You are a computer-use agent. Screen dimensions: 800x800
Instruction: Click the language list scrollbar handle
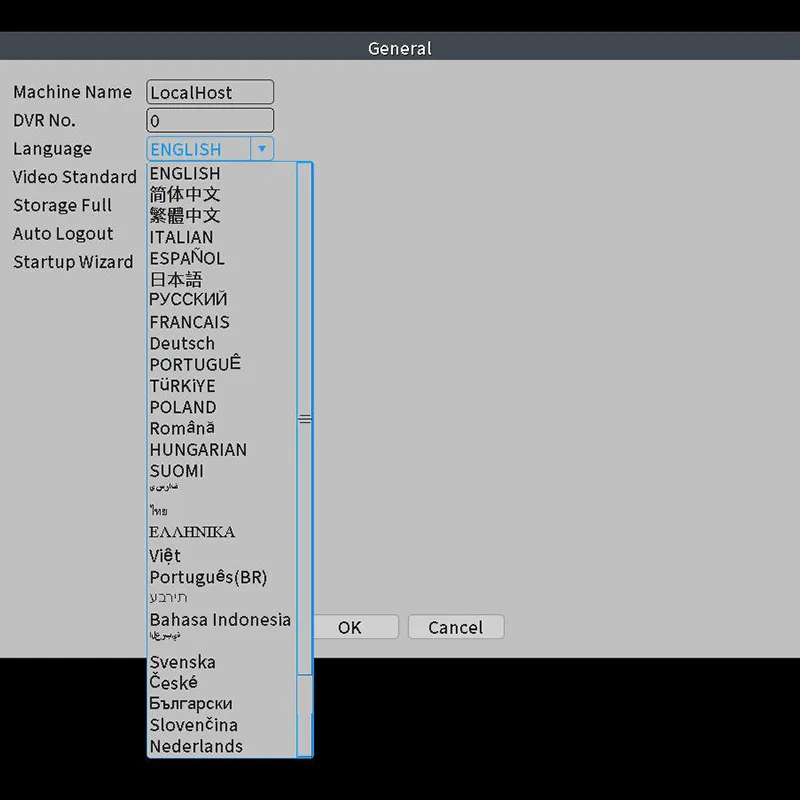pyautogui.click(x=305, y=419)
